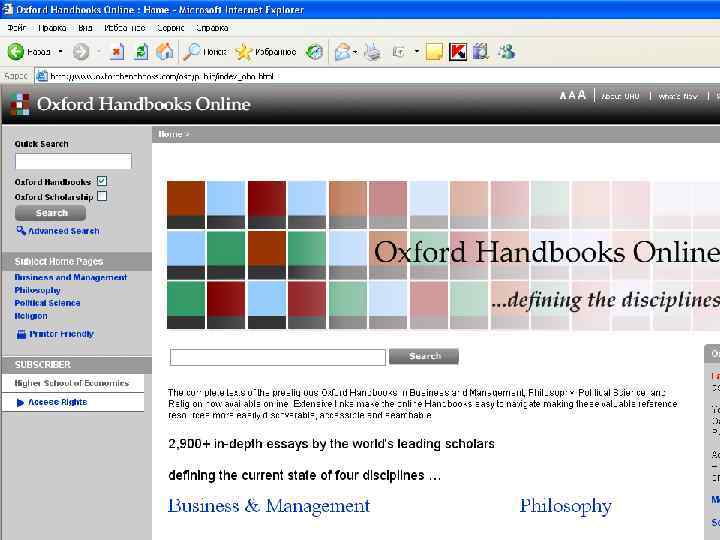This screenshot has height=540, width=720.
Task: Click the page icon in the address bar
Action: tap(42, 76)
